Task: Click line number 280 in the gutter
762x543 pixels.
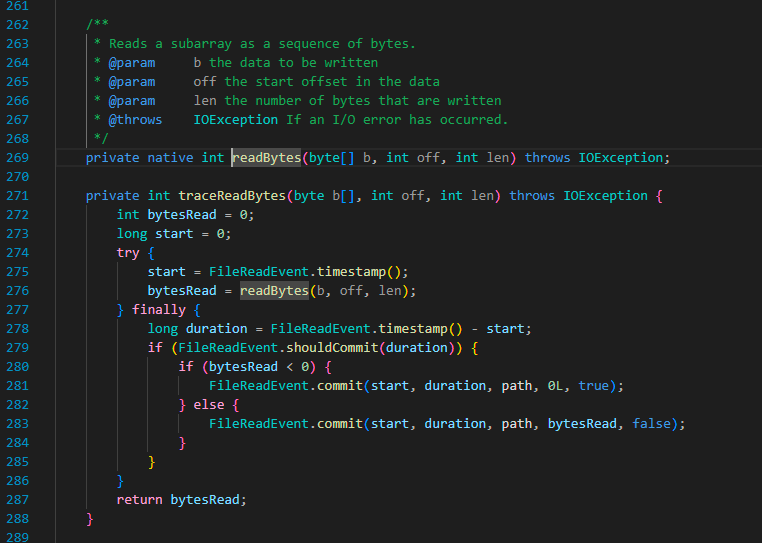Action: tap(17, 367)
